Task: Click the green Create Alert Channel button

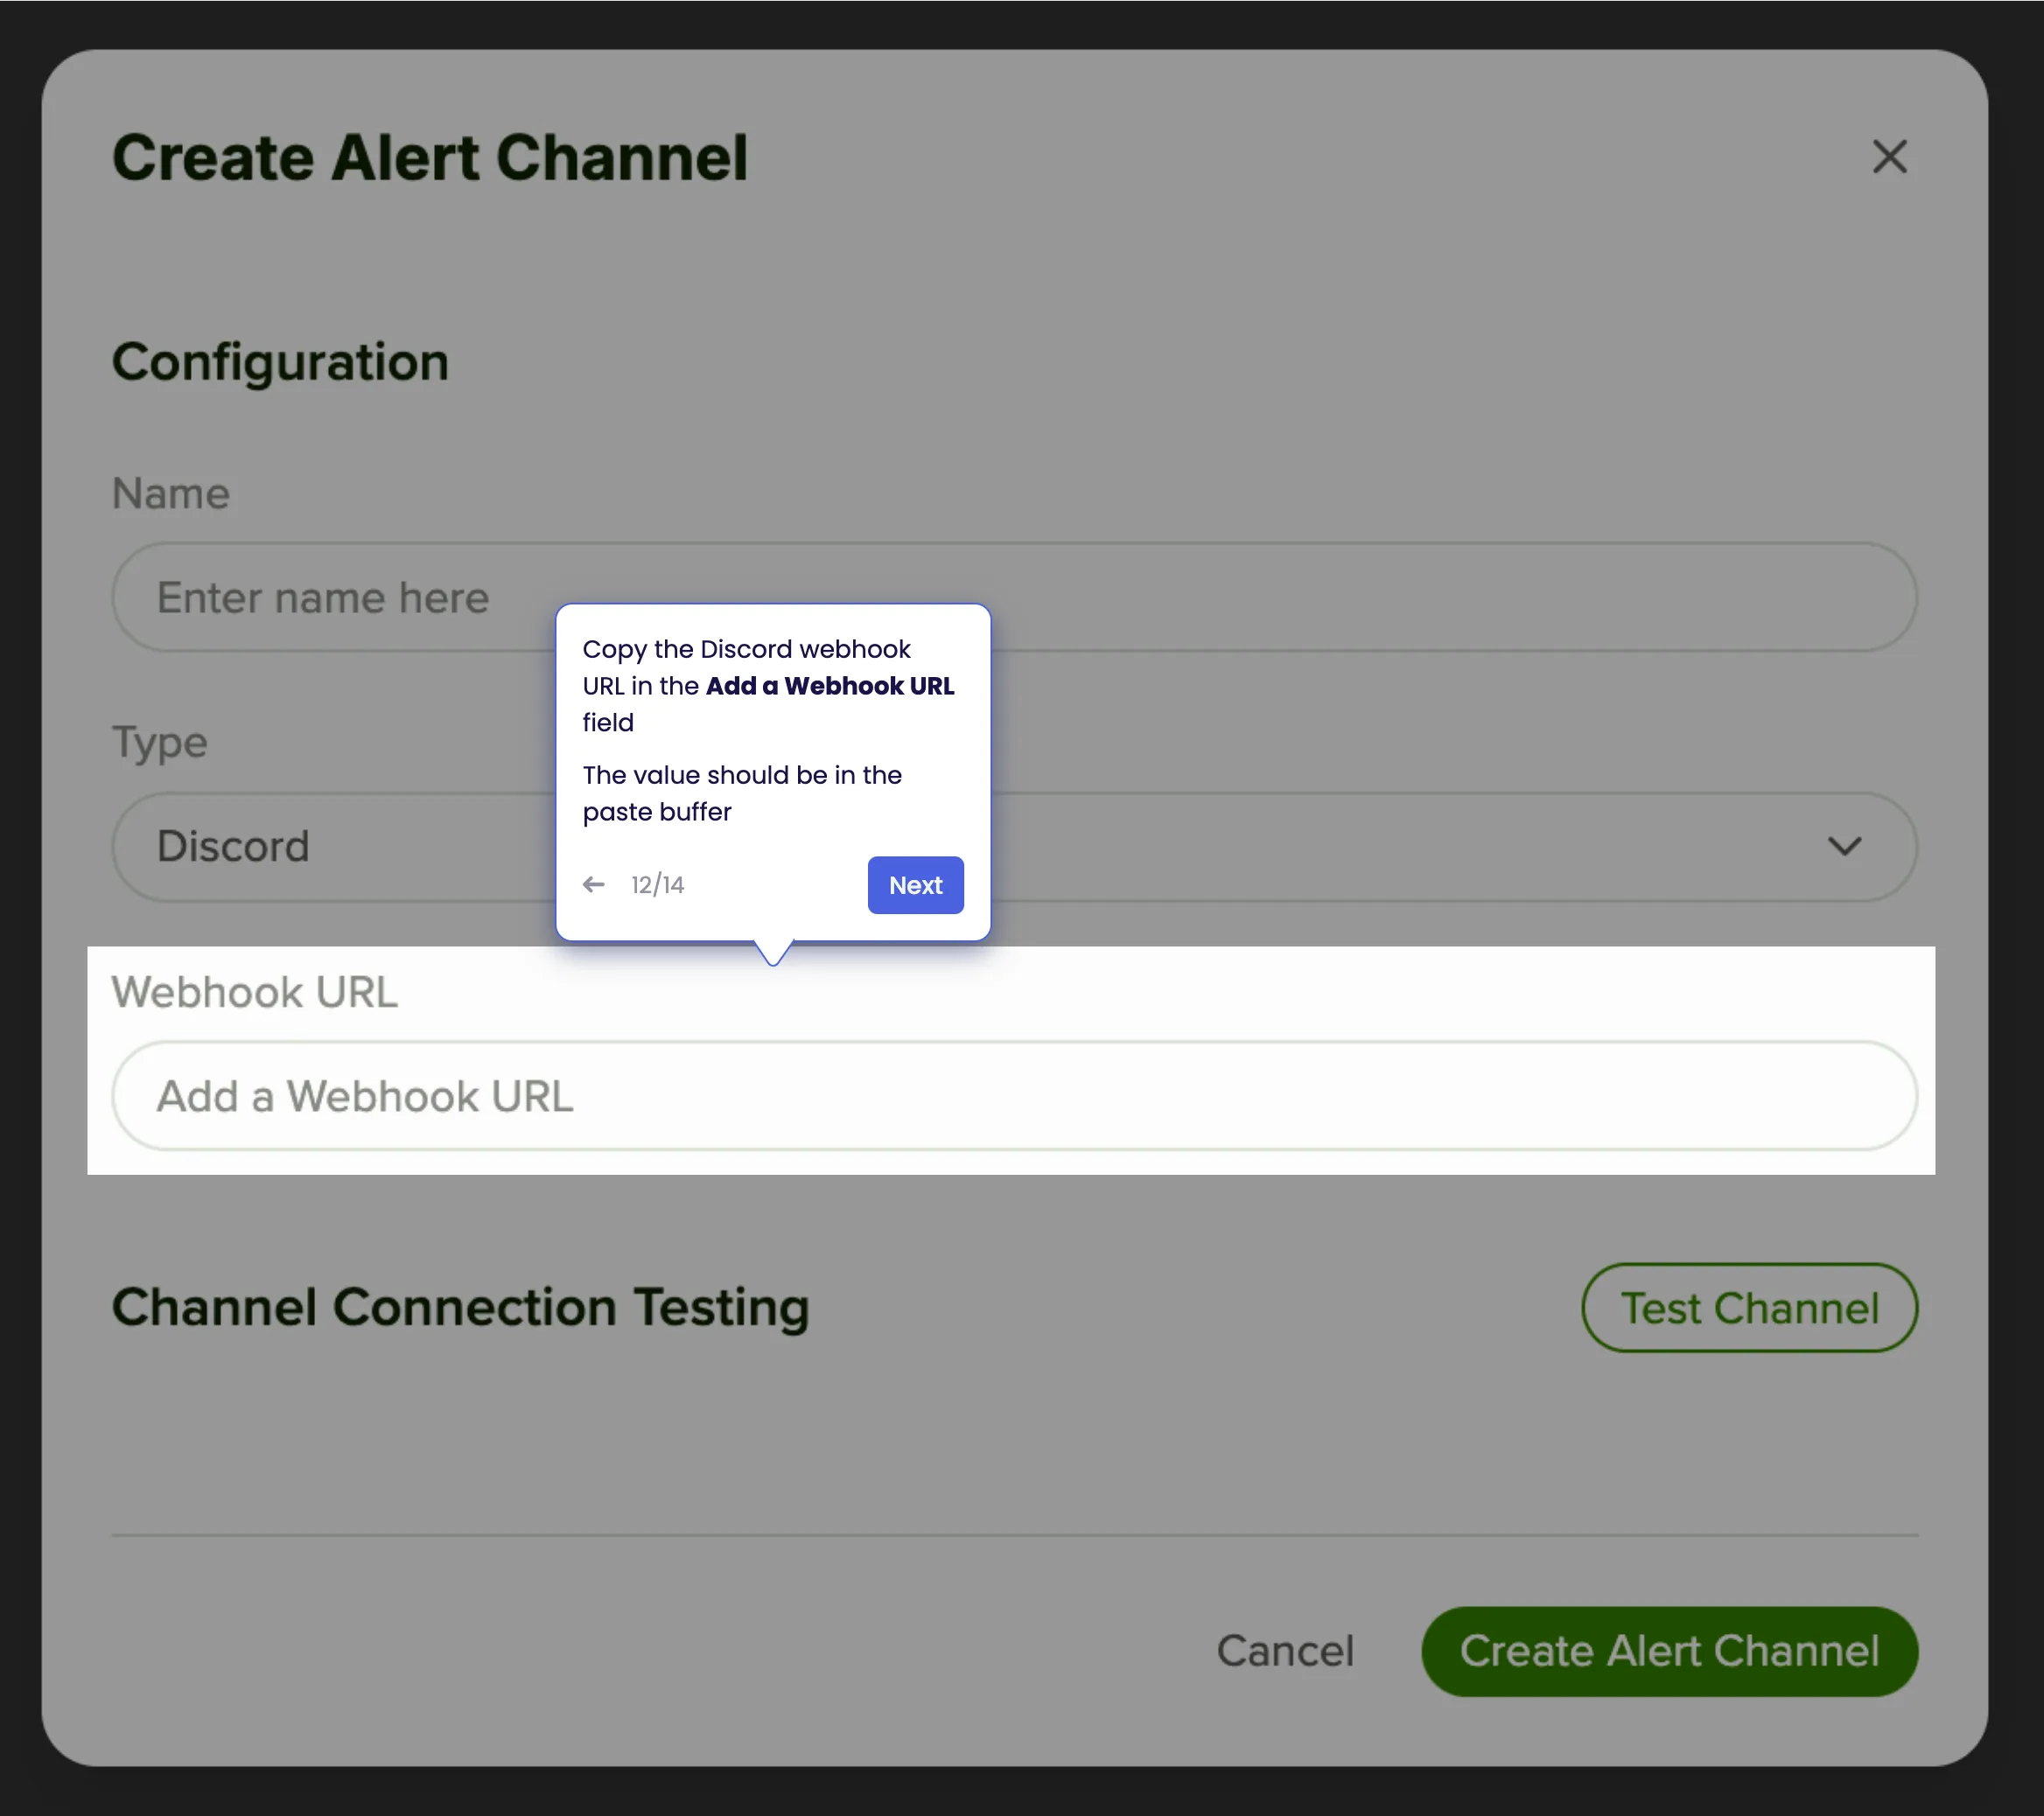Action: point(1669,1651)
